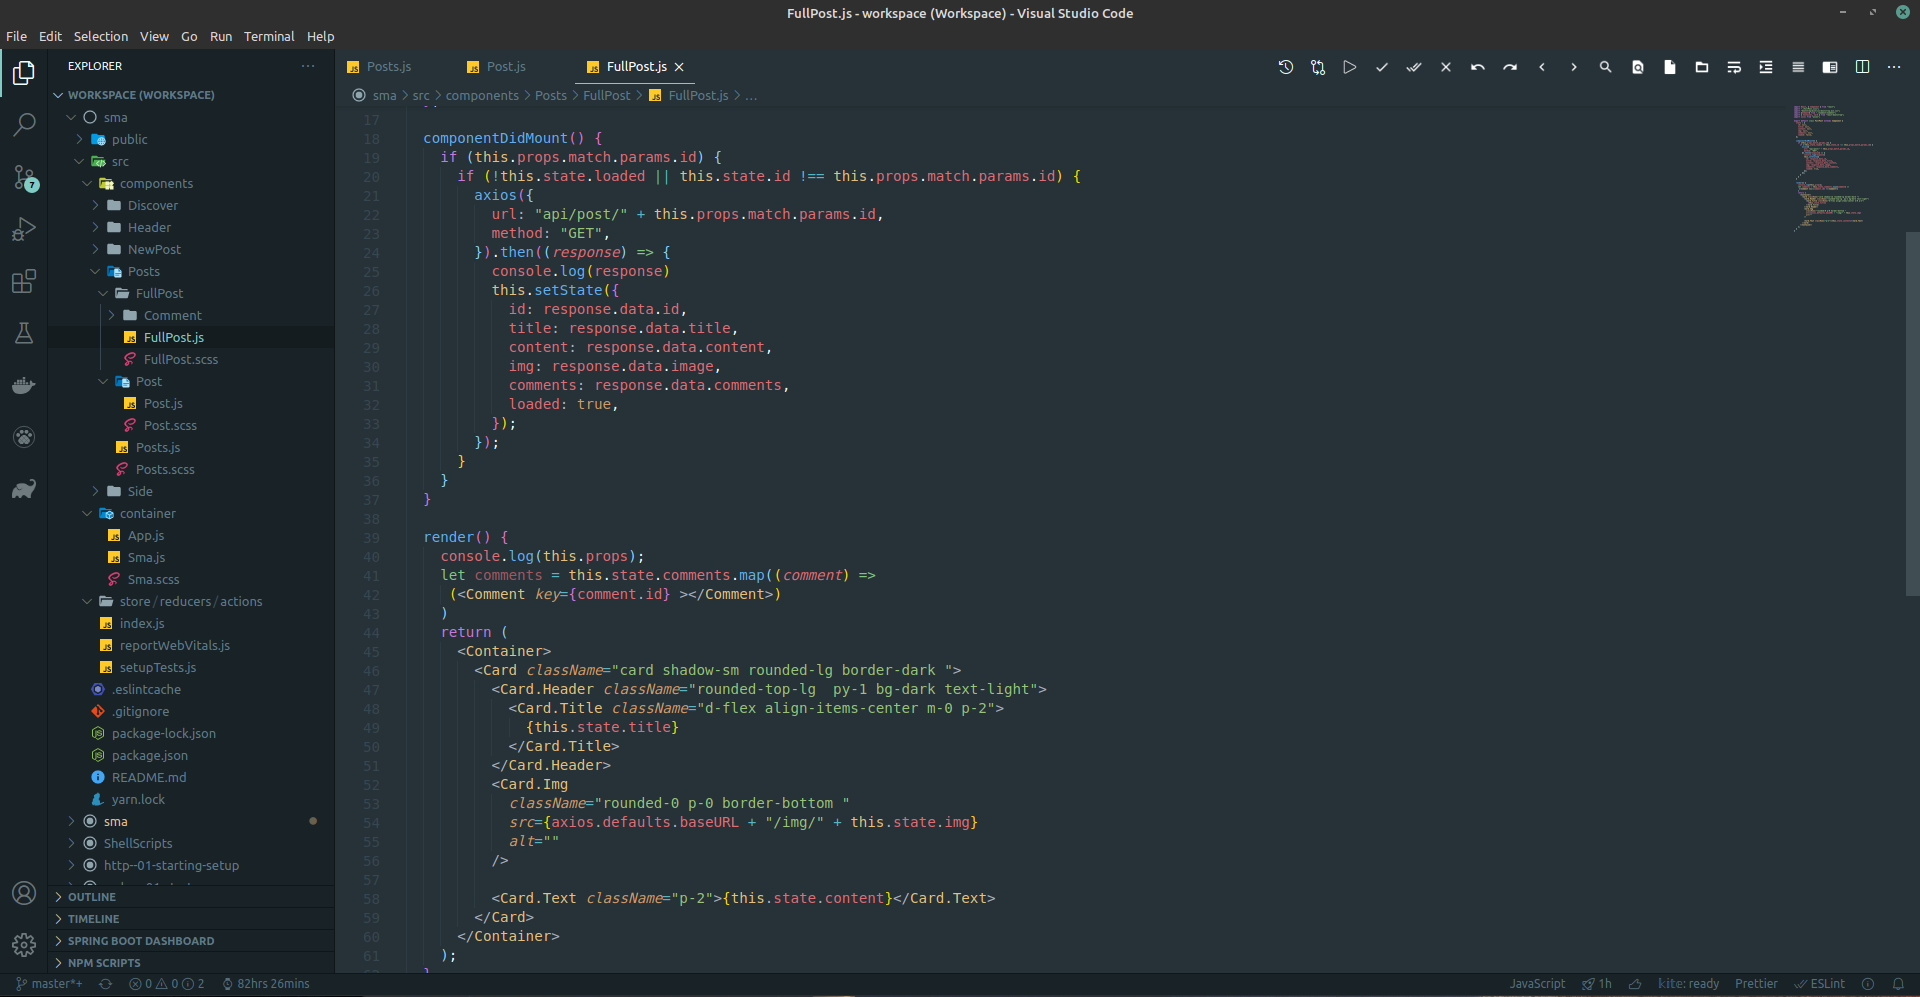The image size is (1920, 997).
Task: Open the Extensions view
Action: (24, 281)
